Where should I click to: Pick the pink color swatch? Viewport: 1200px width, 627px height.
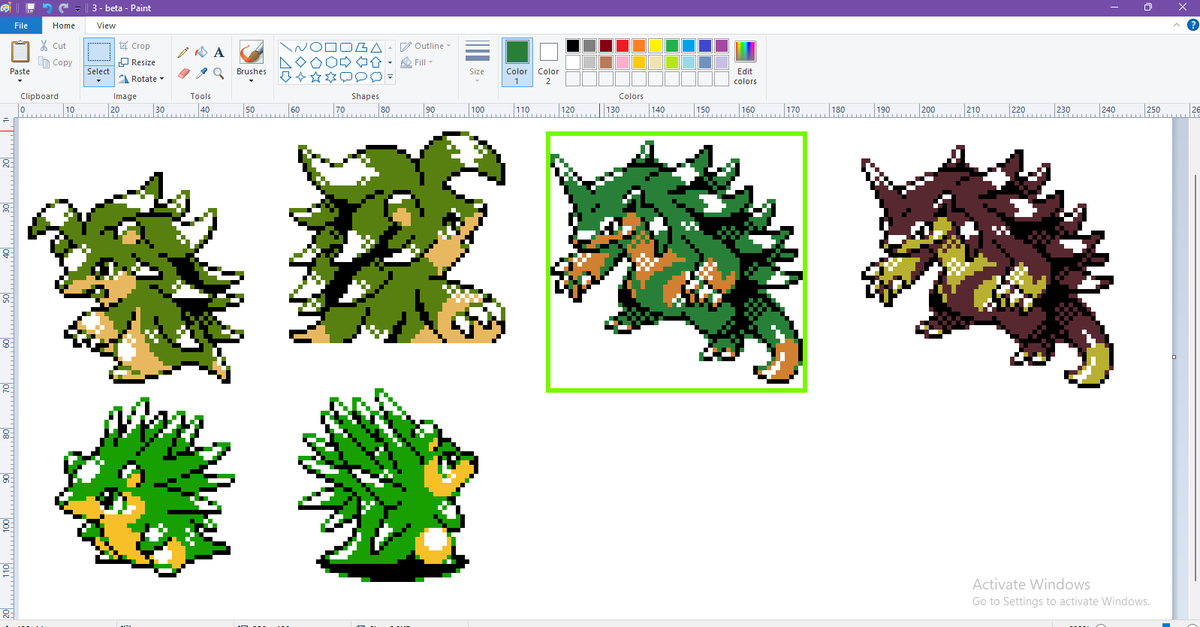(622, 62)
